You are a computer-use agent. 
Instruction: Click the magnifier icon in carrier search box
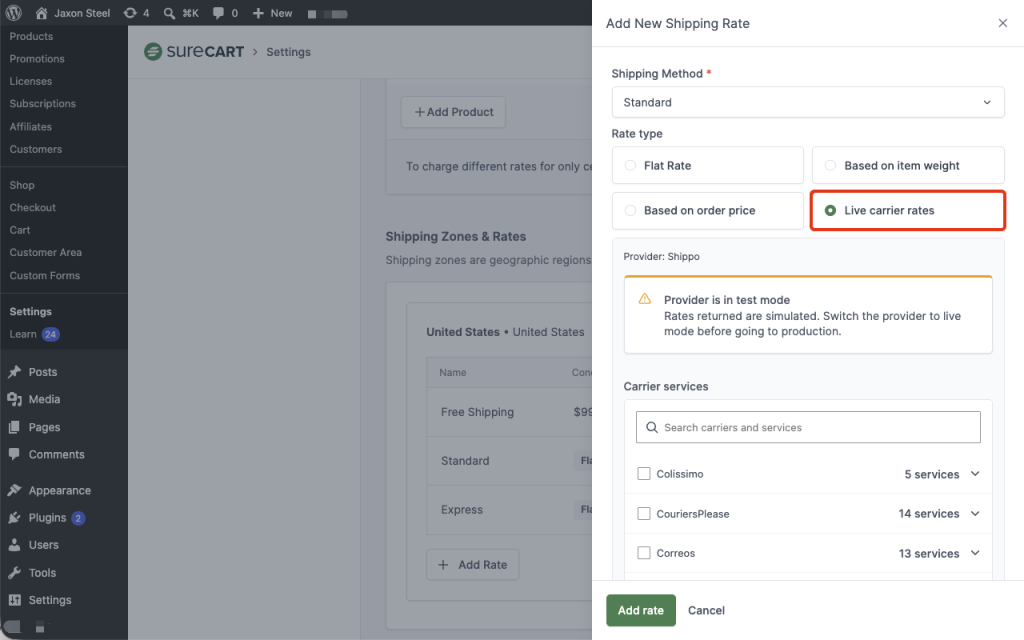[x=652, y=427]
